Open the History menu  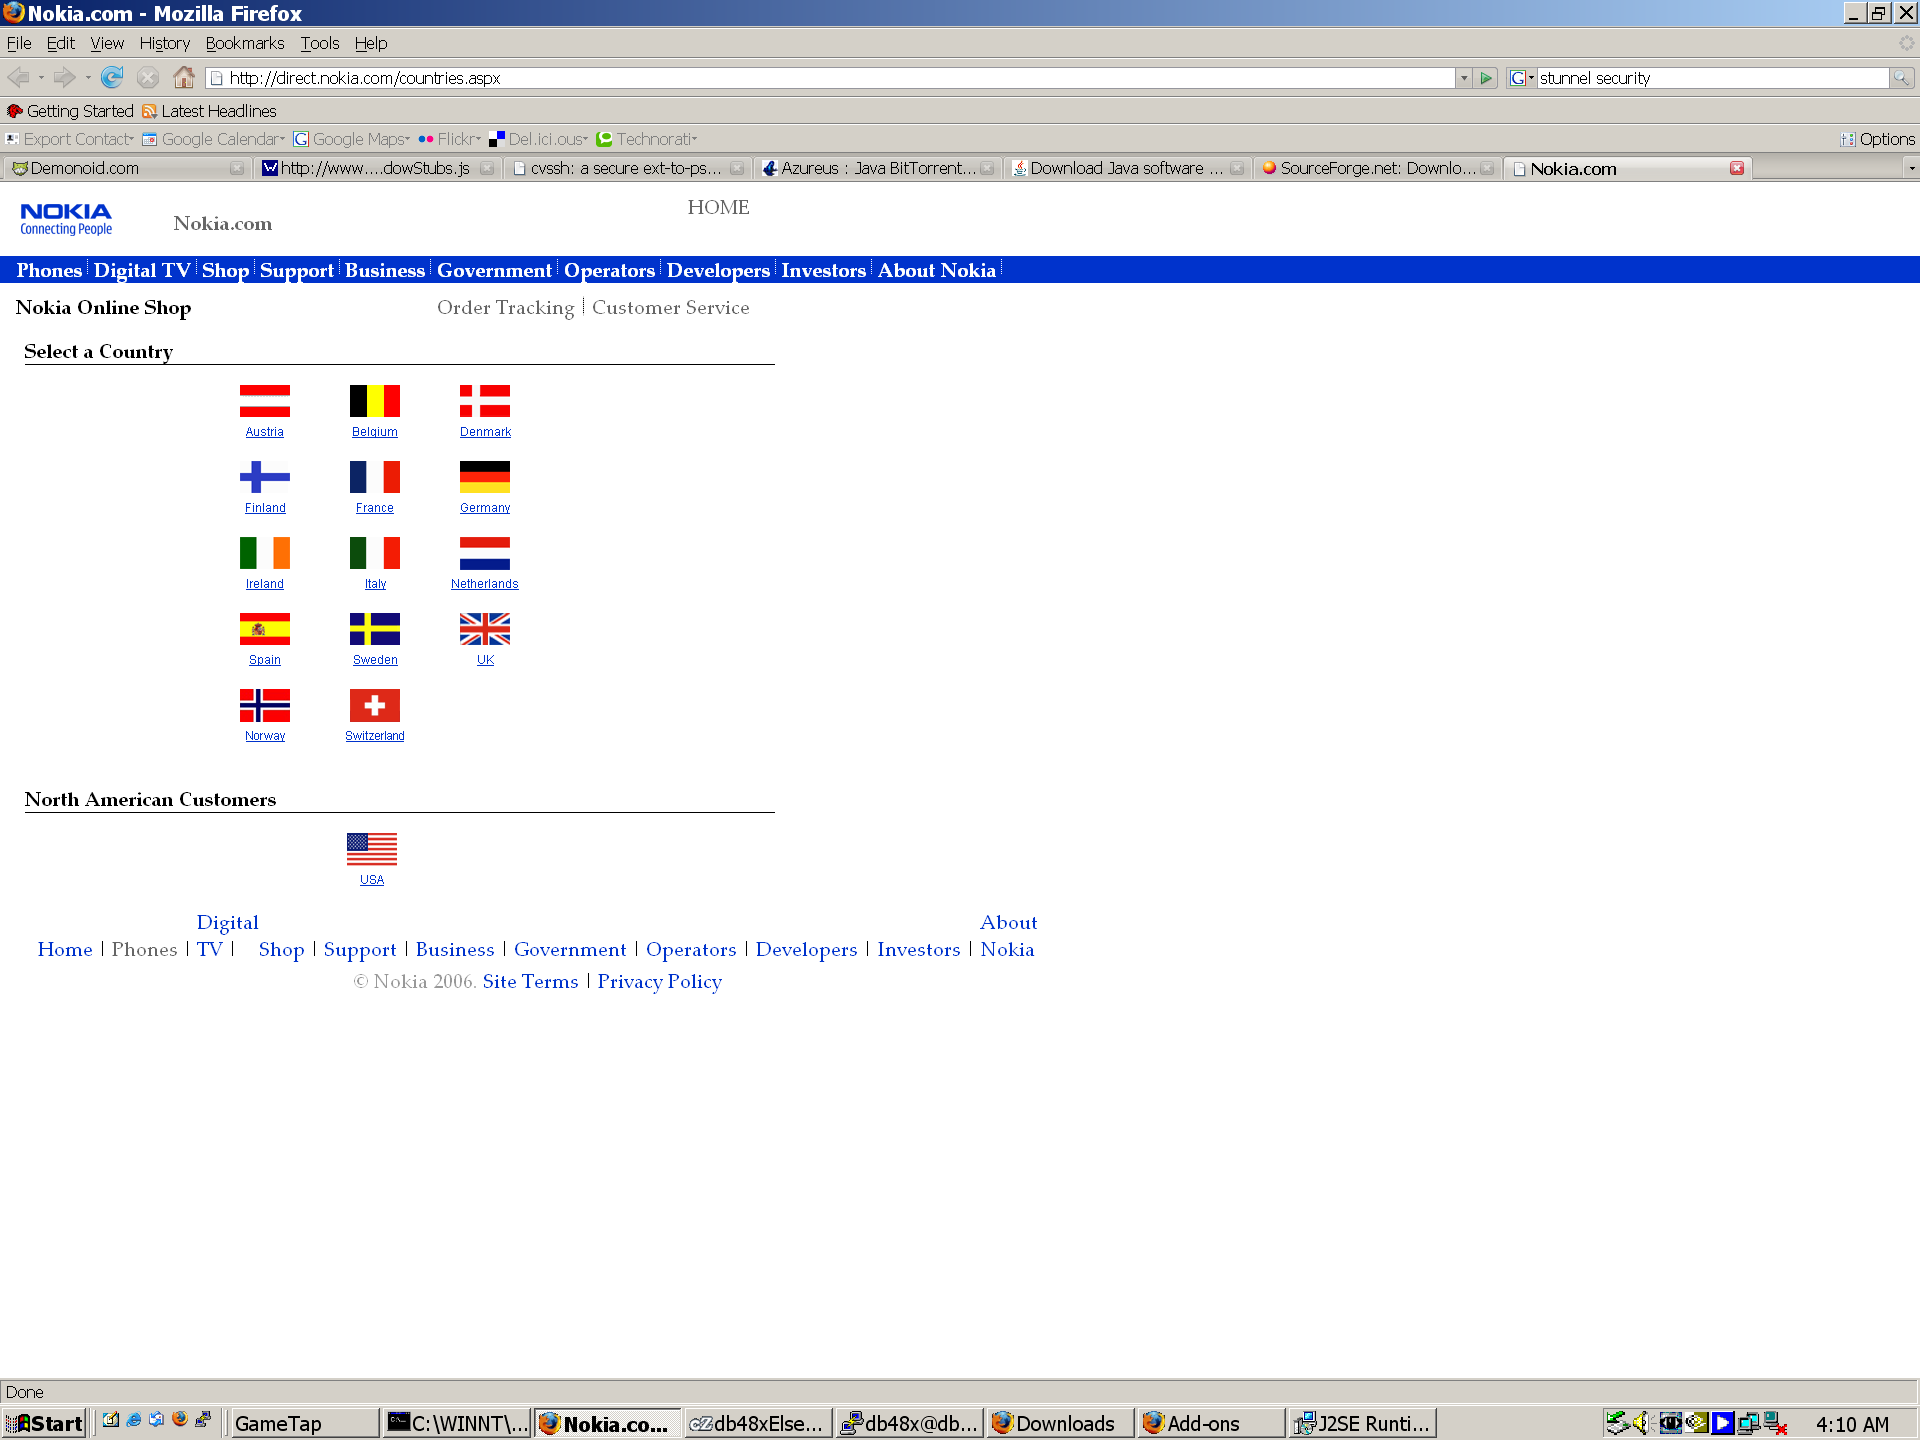[x=165, y=43]
